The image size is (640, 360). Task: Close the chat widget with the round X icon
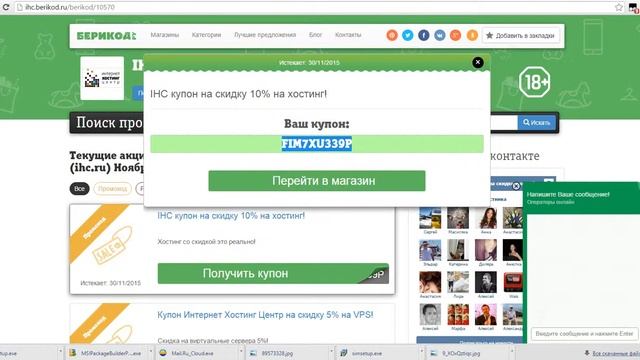516,186
